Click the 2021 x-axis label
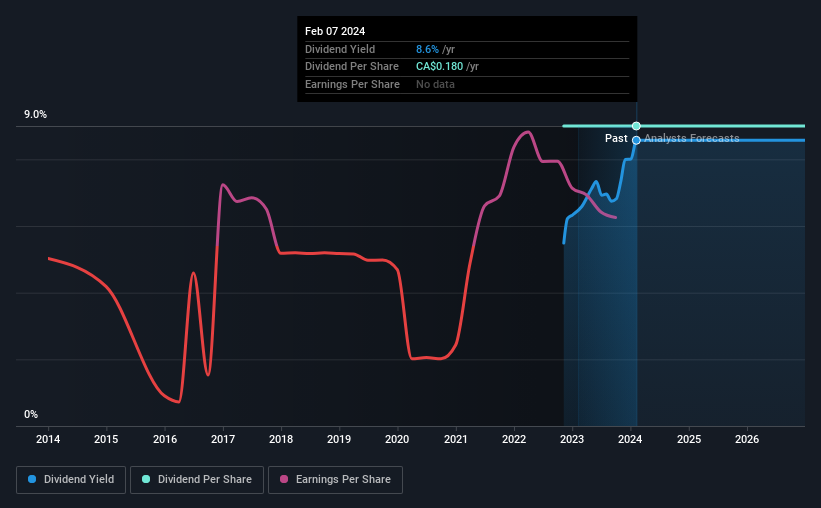The height and width of the screenshot is (508, 821). (x=456, y=439)
